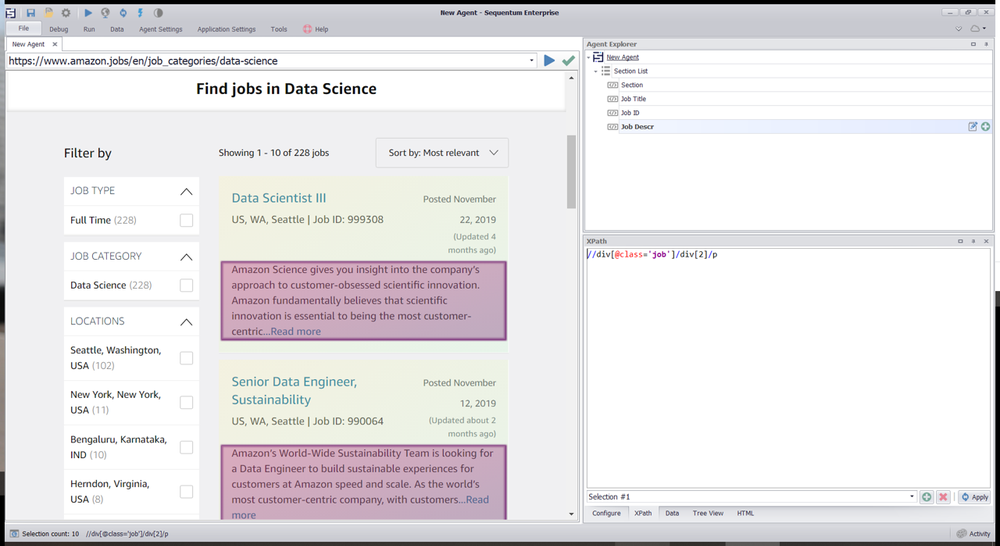The height and width of the screenshot is (546, 1000).
Task: Click the Apply button
Action: pyautogui.click(x=975, y=497)
